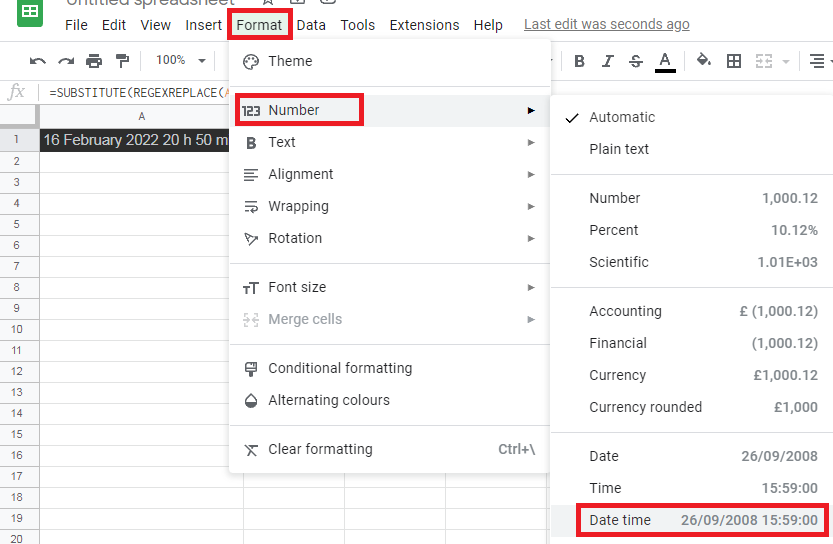Image resolution: width=833 pixels, height=544 pixels.
Task: Open the Extensions menu
Action: pos(424,25)
